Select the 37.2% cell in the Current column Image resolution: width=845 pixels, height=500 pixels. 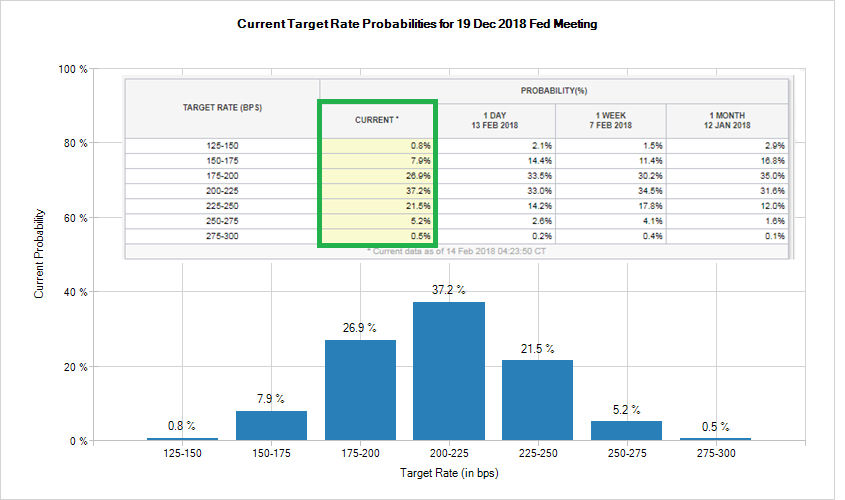(378, 189)
